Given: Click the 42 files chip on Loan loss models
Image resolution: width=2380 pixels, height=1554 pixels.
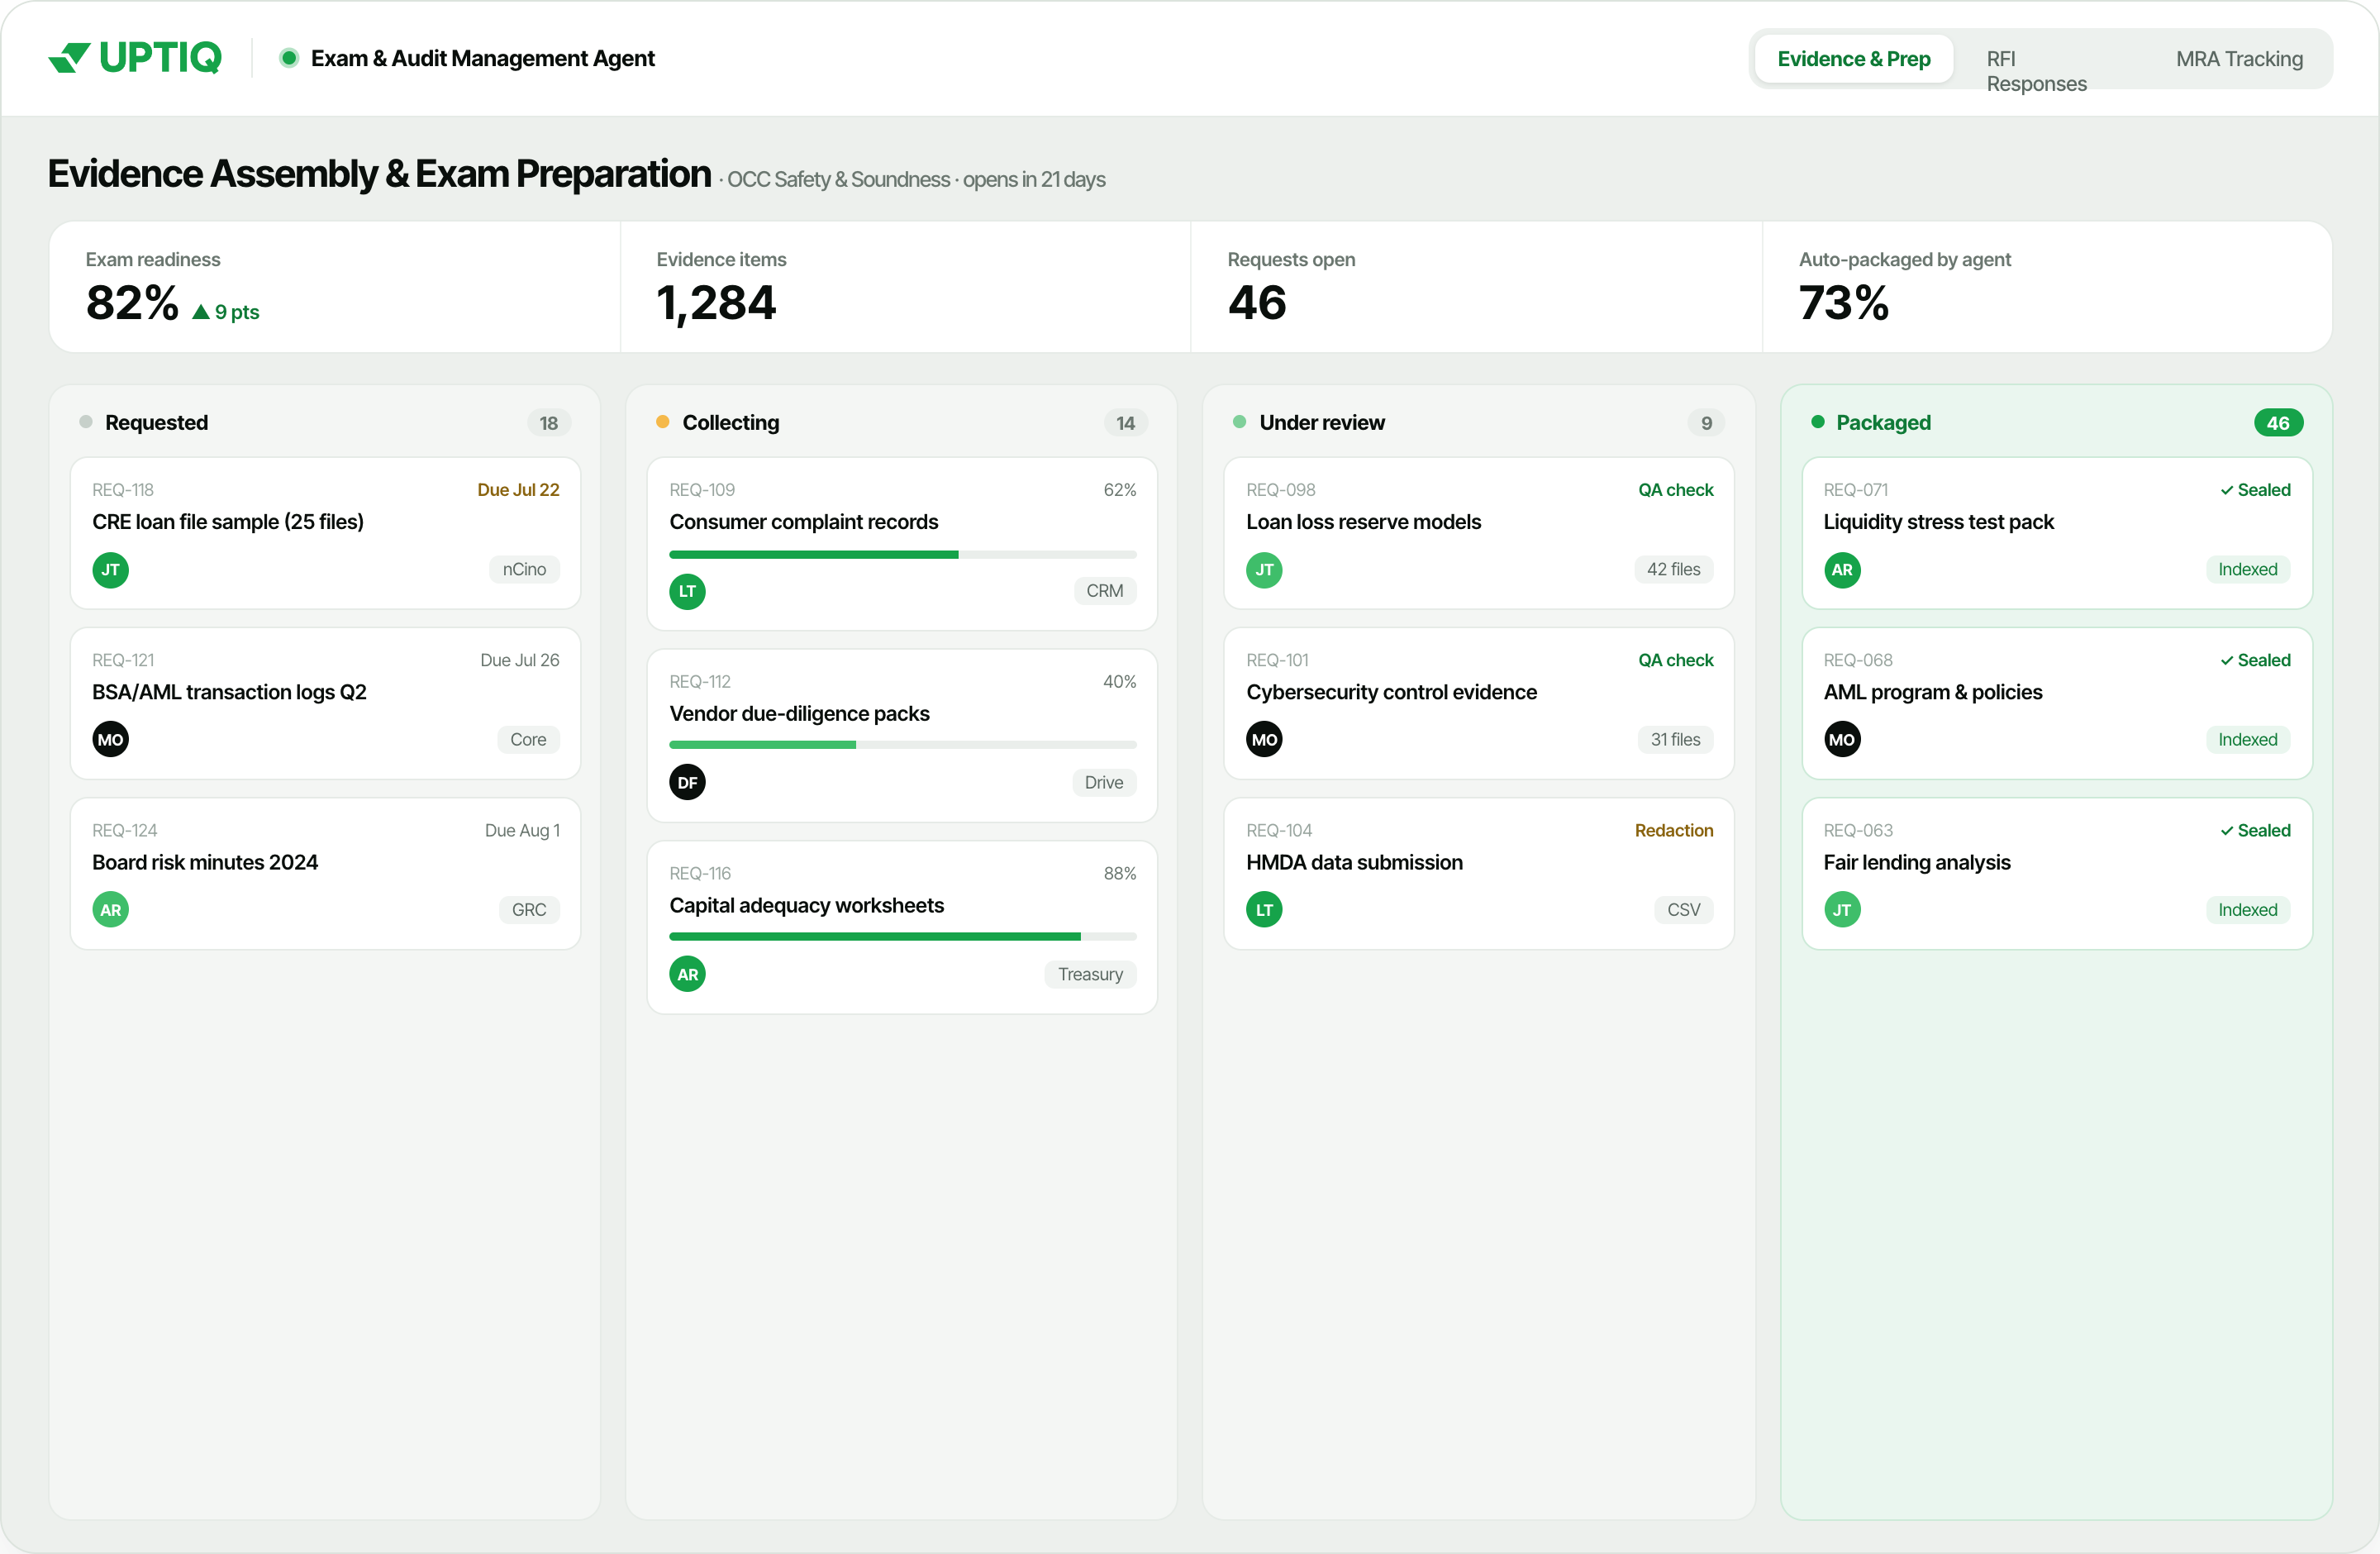Looking at the screenshot, I should 1673,570.
